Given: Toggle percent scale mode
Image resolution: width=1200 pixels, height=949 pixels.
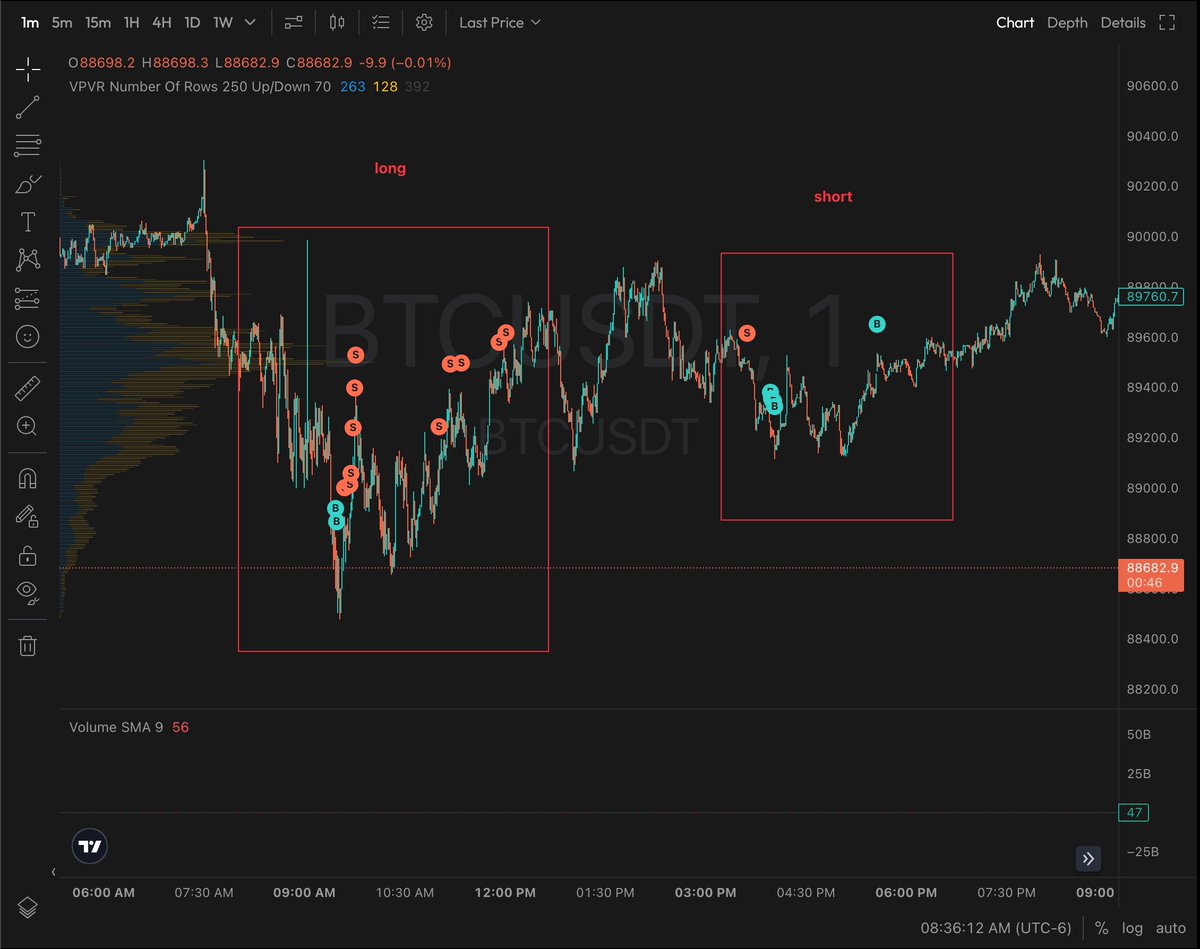Looking at the screenshot, I should point(1101,927).
